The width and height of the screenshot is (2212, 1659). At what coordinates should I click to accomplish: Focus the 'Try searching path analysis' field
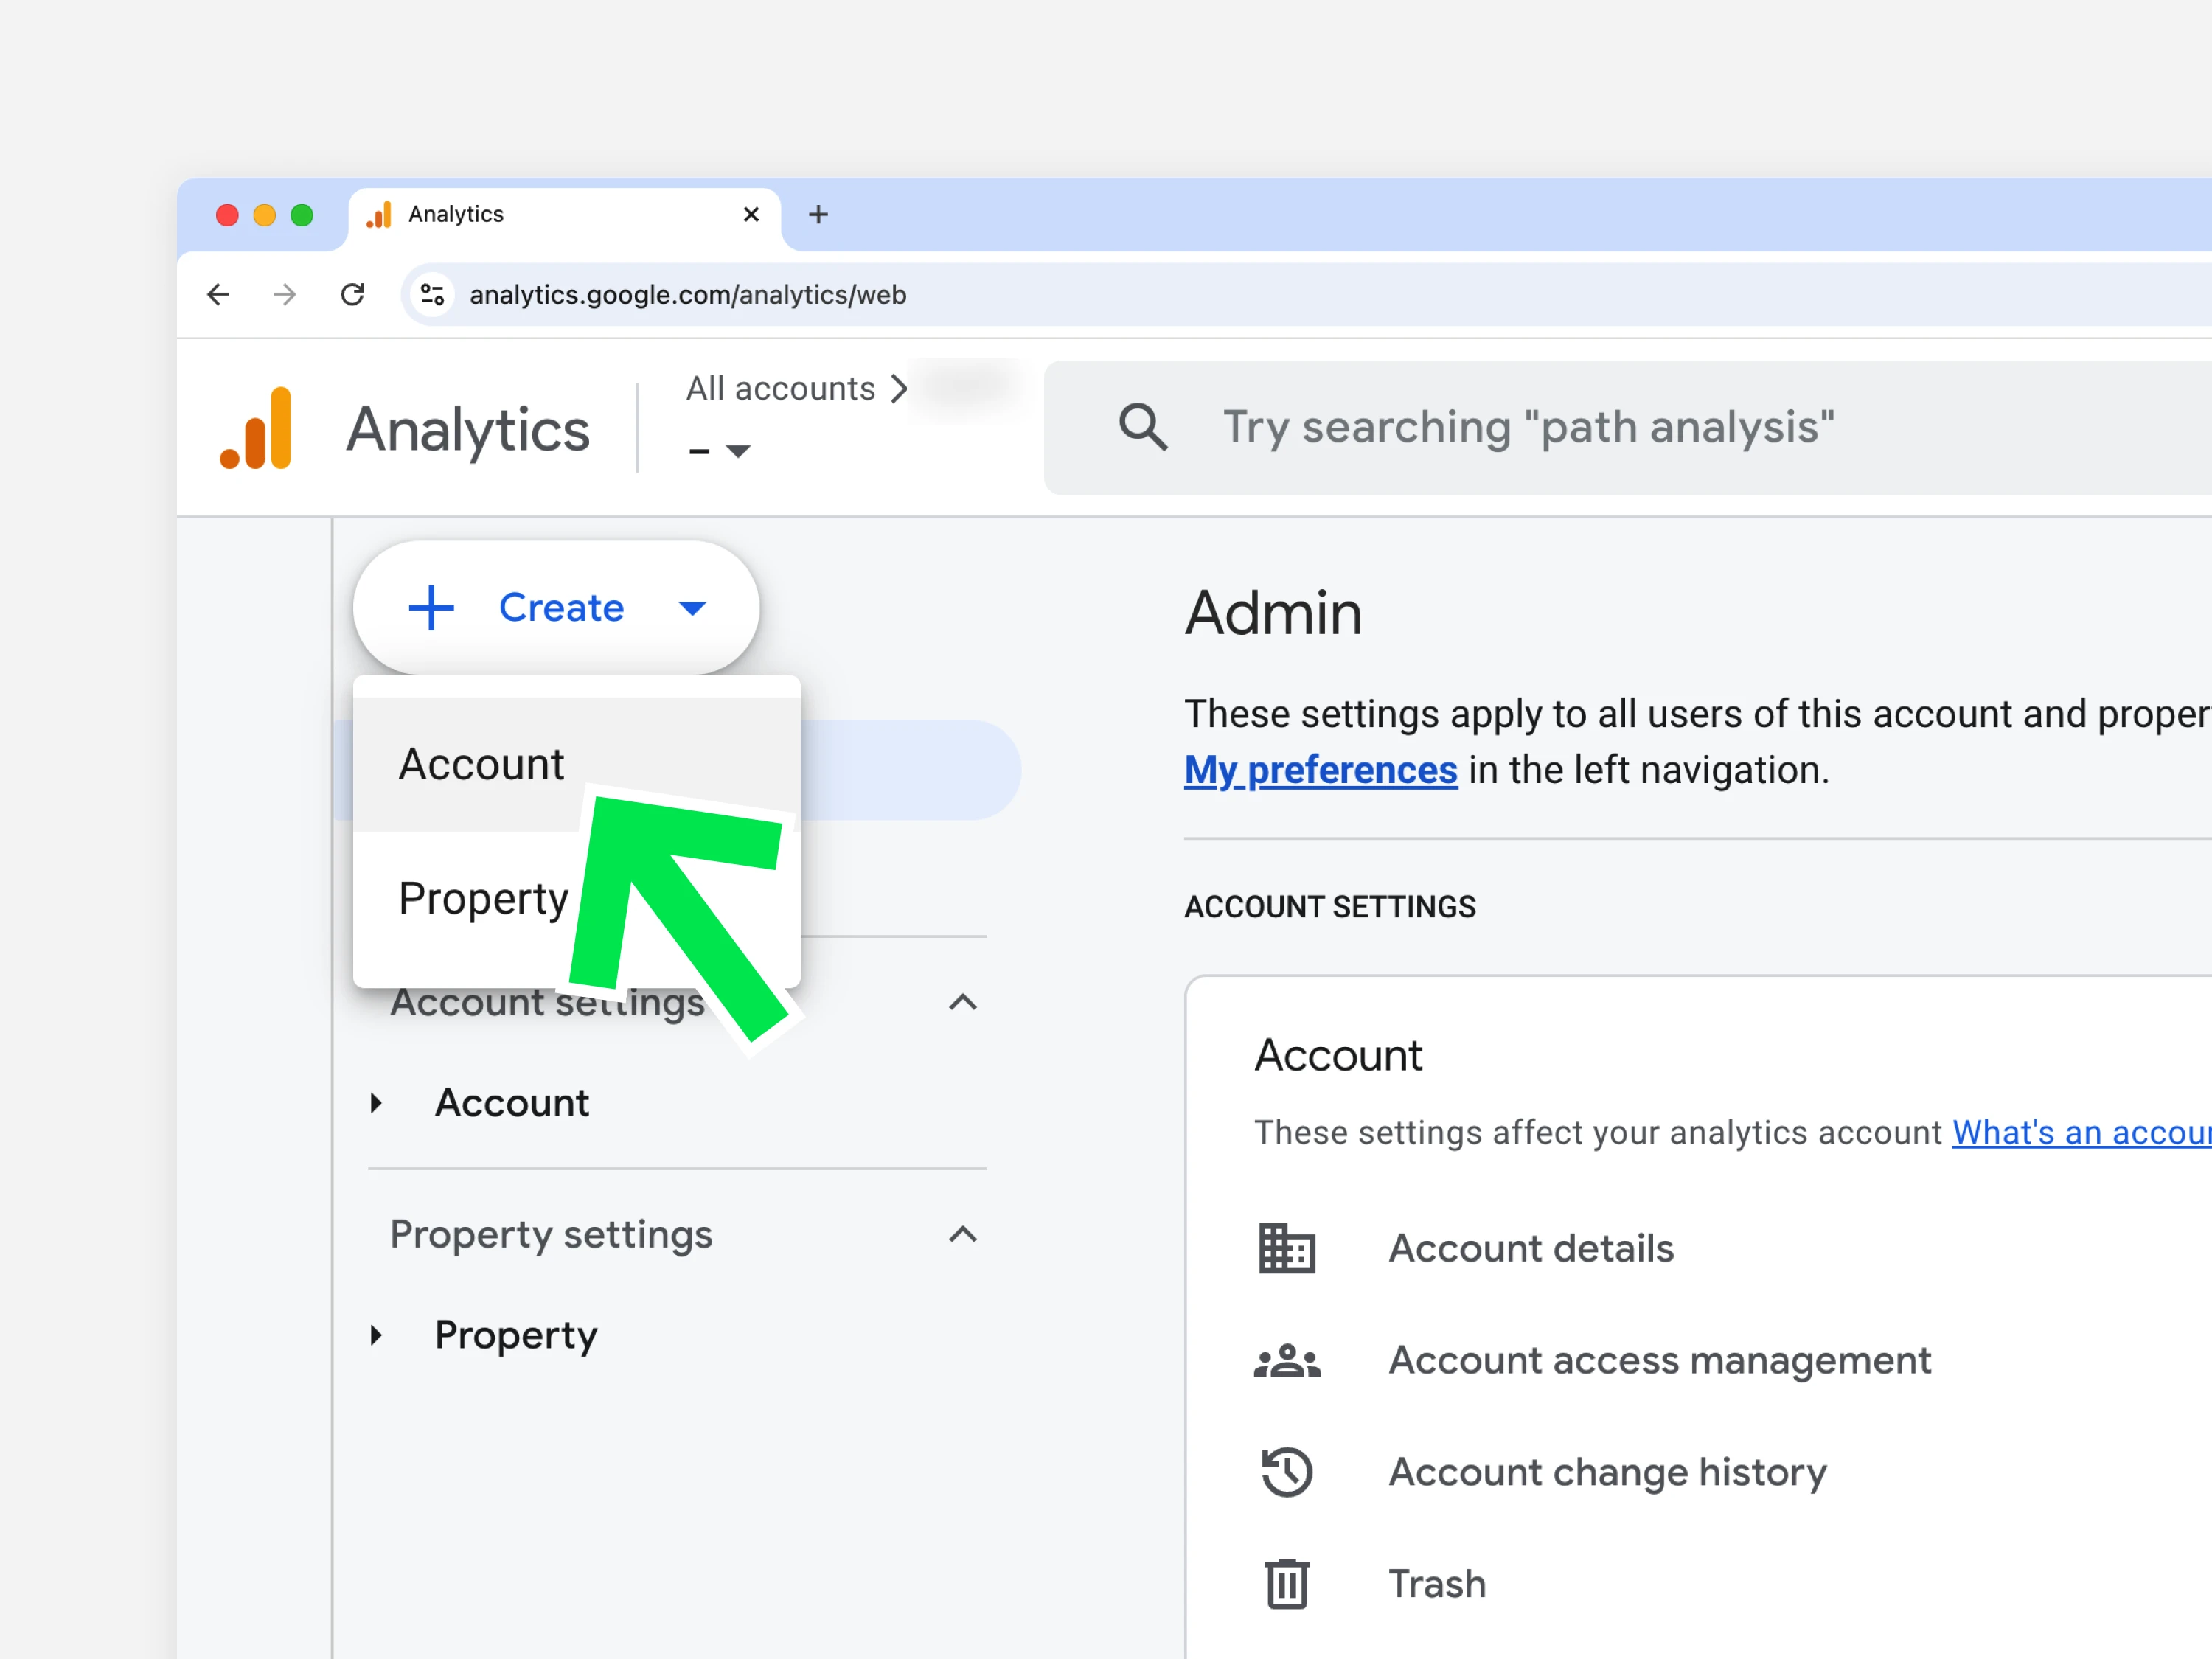[1628, 428]
